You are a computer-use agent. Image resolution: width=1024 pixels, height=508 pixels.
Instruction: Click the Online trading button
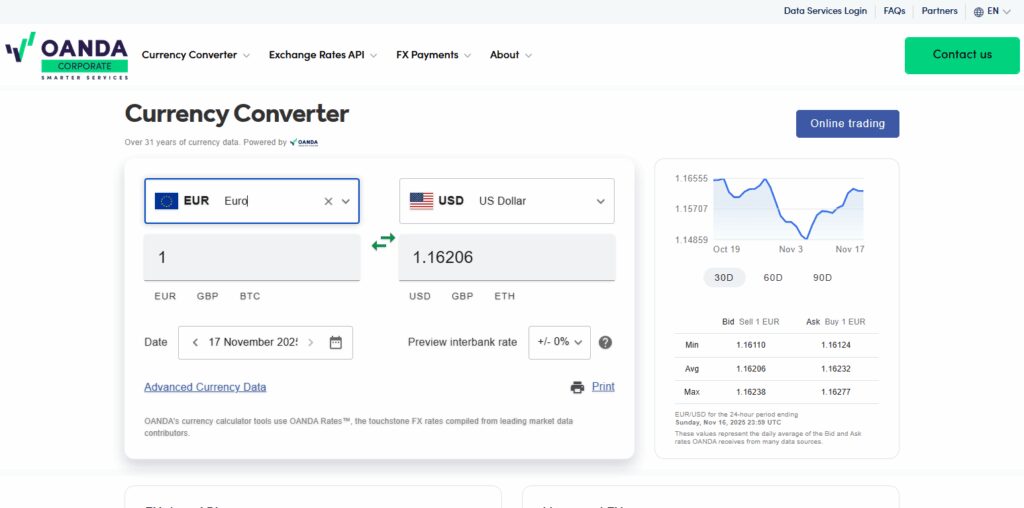click(848, 124)
